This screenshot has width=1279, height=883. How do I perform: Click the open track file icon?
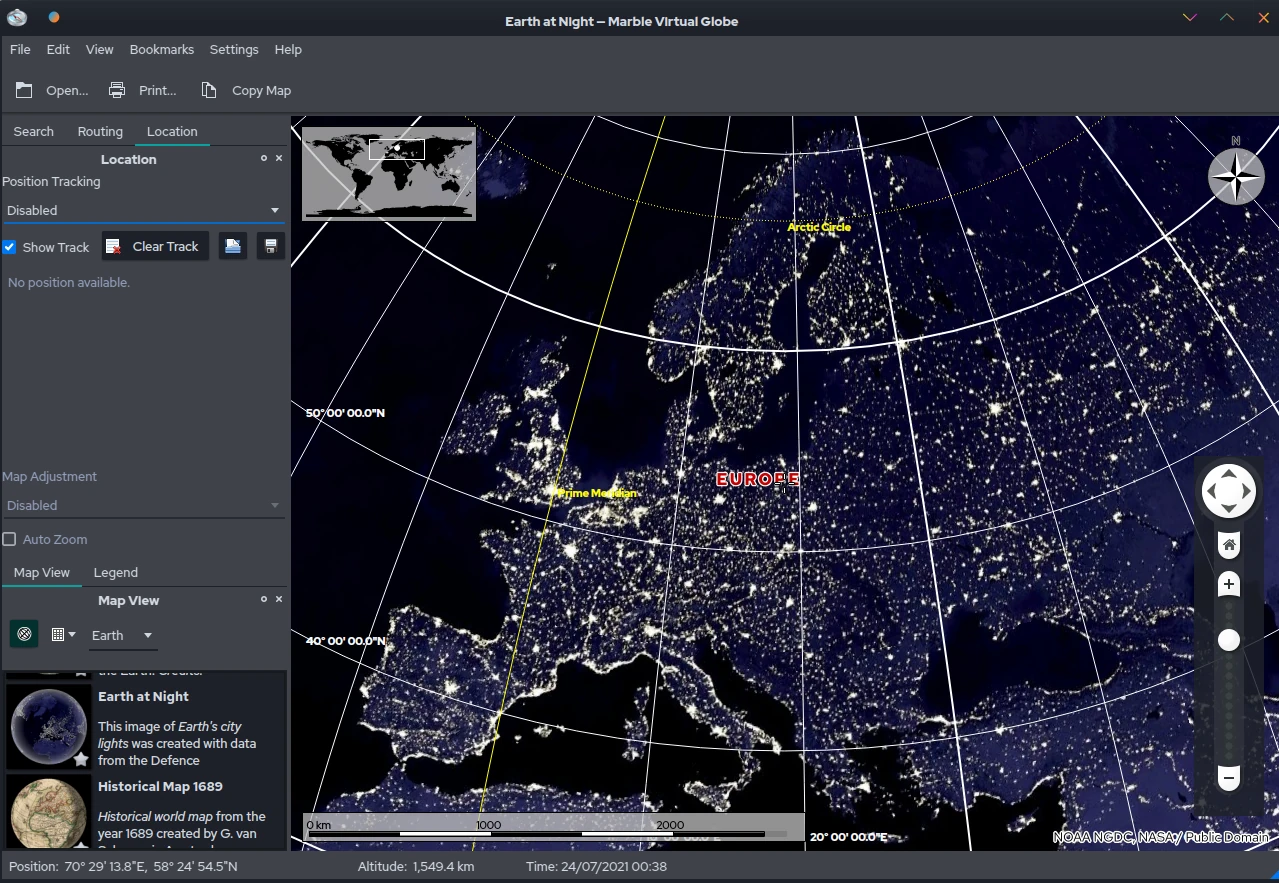233,246
